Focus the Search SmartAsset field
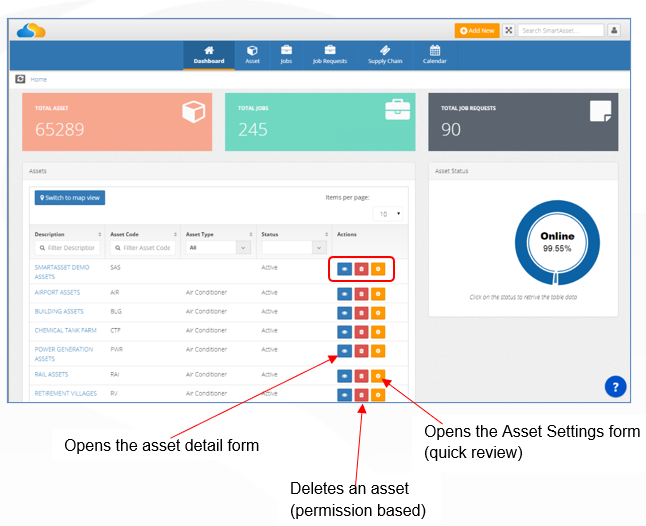Screen dimensions: 646x526 click(x=561, y=30)
